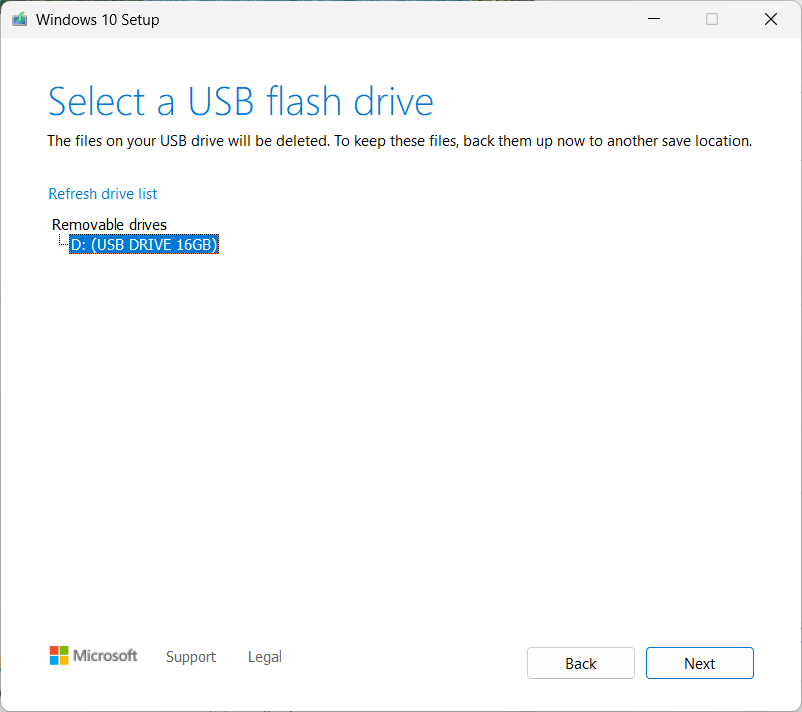Viewport: 802px width, 712px height.
Task: Click the 'Windows 10 Setup' title text
Action: [97, 19]
